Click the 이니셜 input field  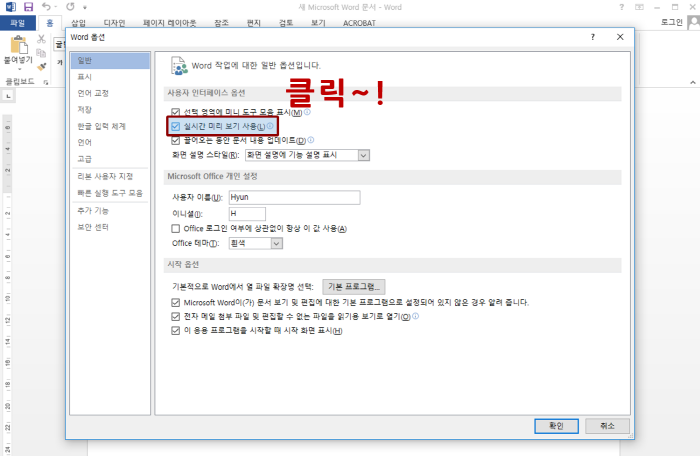tap(247, 213)
